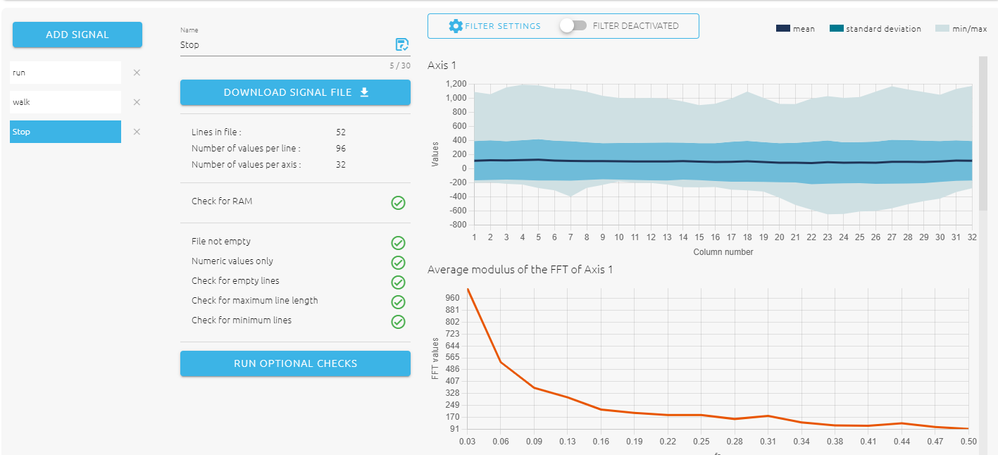Click Download Signal File button

click(x=295, y=92)
